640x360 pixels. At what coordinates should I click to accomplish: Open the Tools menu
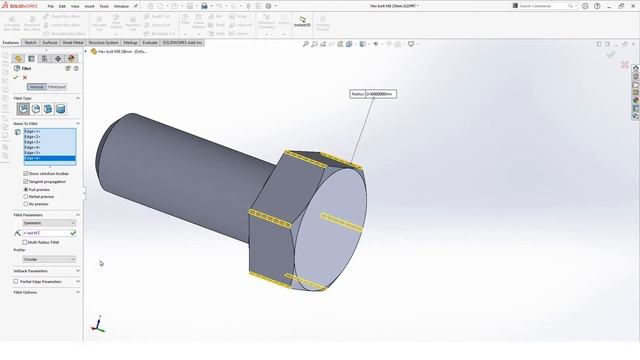pos(104,7)
